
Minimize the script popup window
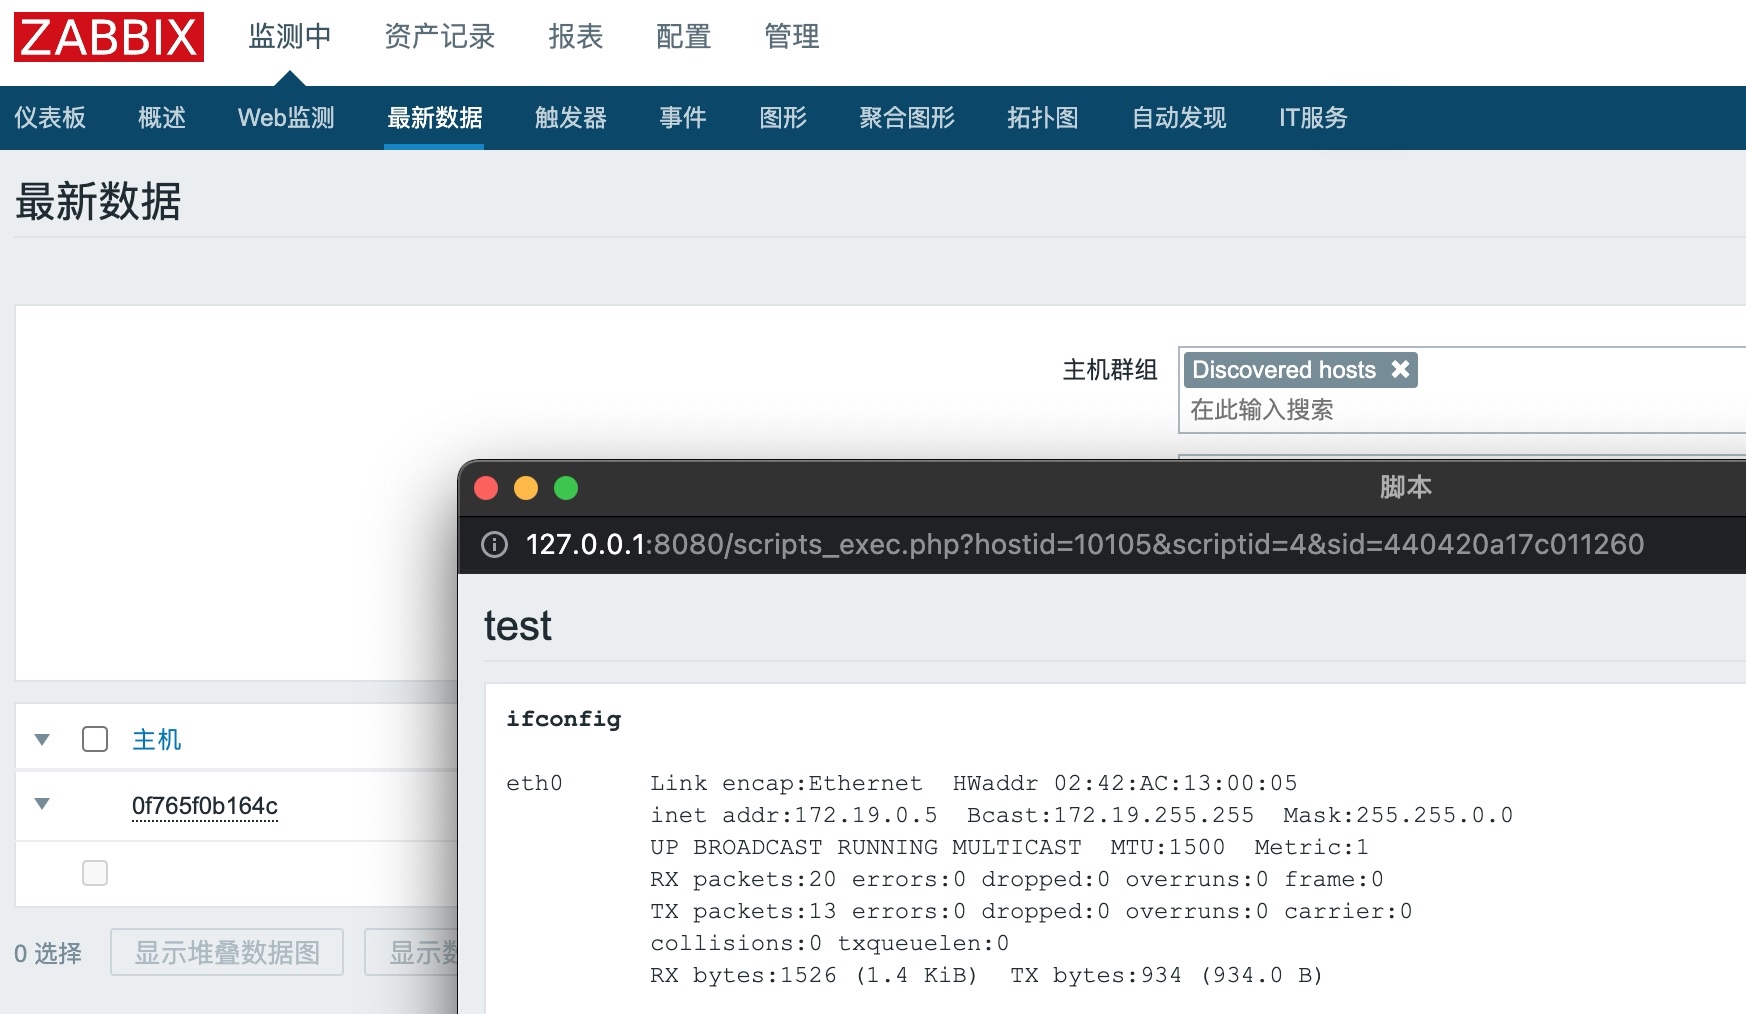click(x=526, y=488)
